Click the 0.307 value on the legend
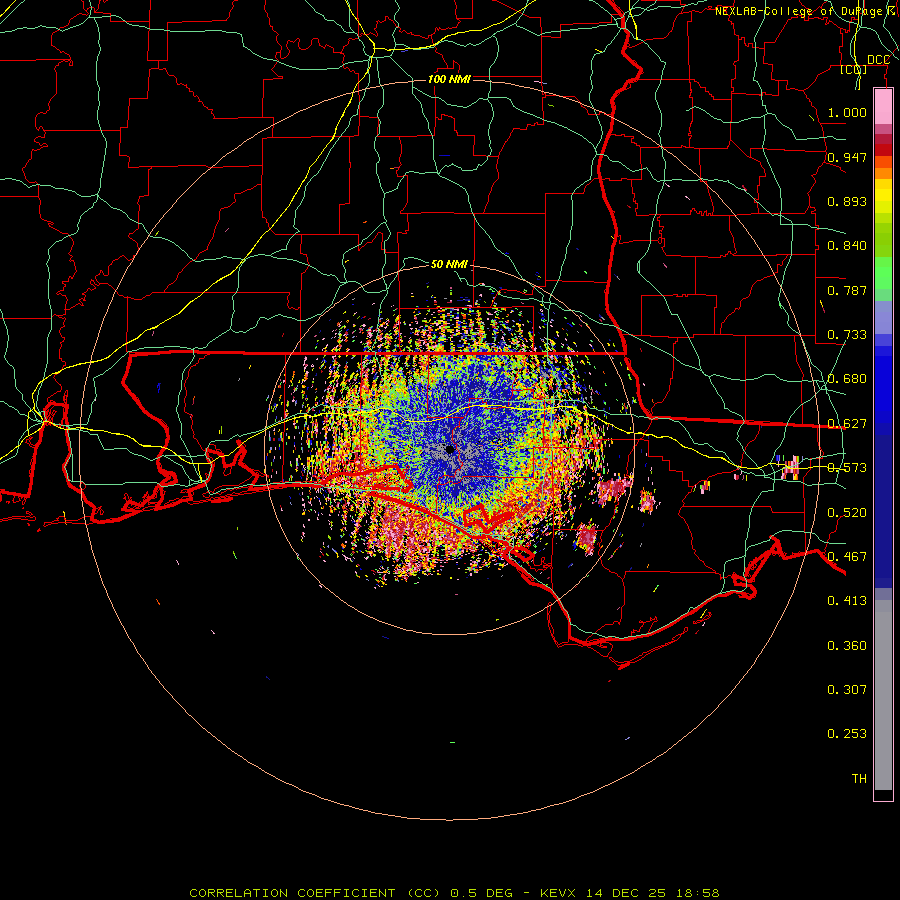Viewport: 900px width, 900px height. [847, 690]
